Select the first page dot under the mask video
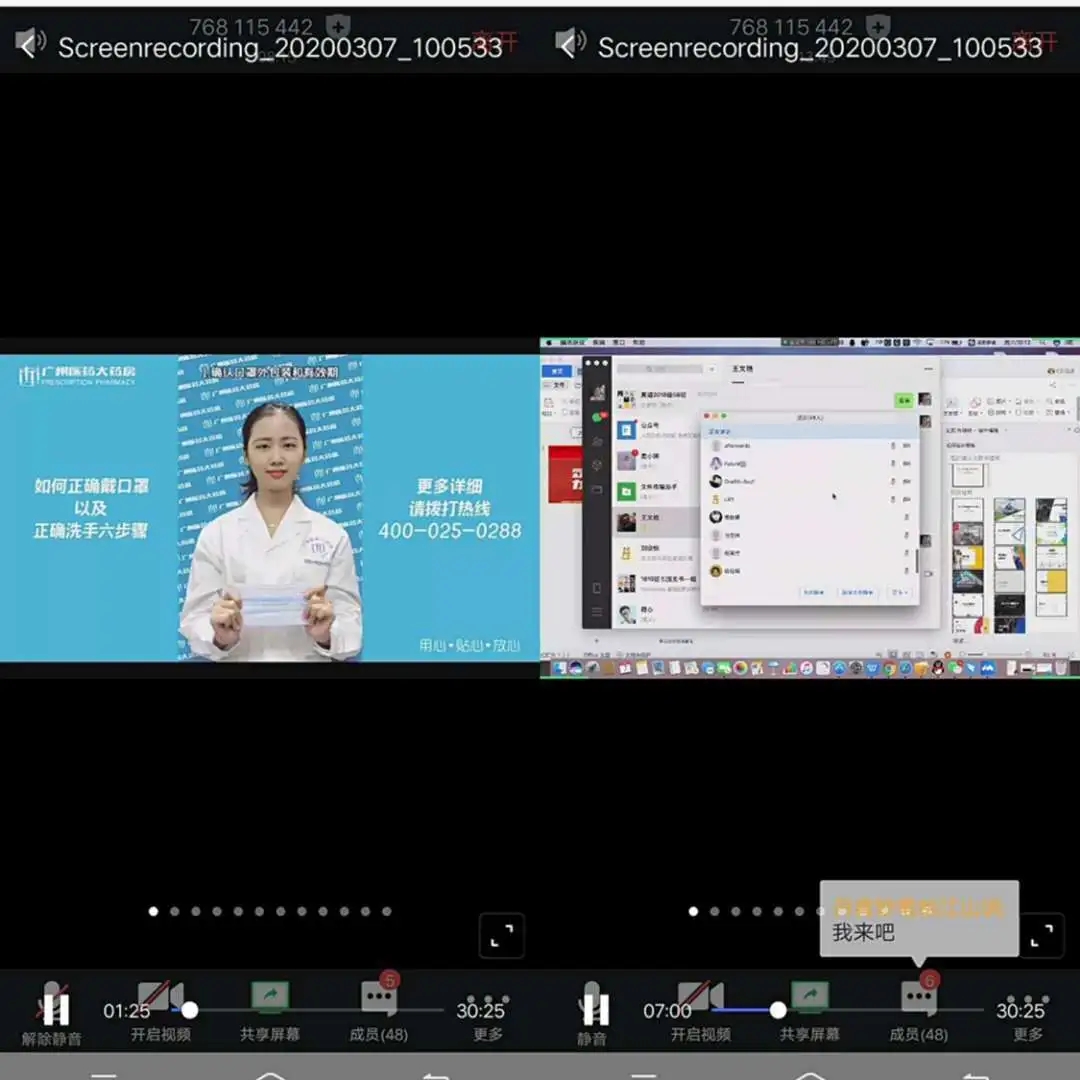 point(153,911)
